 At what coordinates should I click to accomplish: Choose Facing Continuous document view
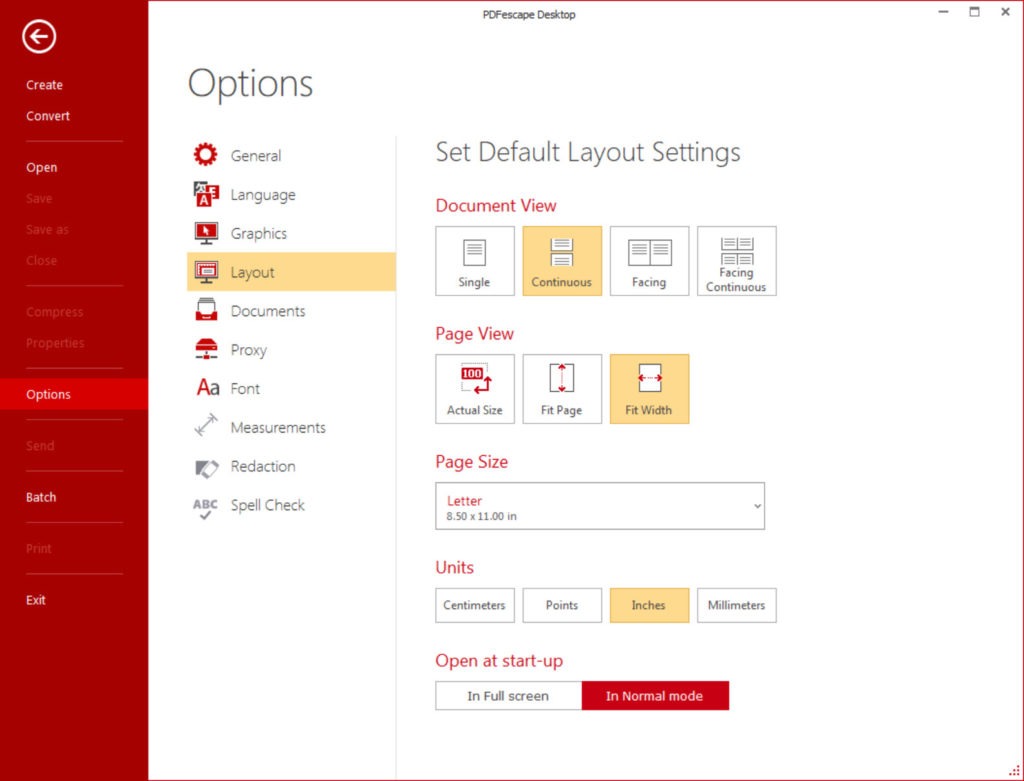tap(737, 261)
